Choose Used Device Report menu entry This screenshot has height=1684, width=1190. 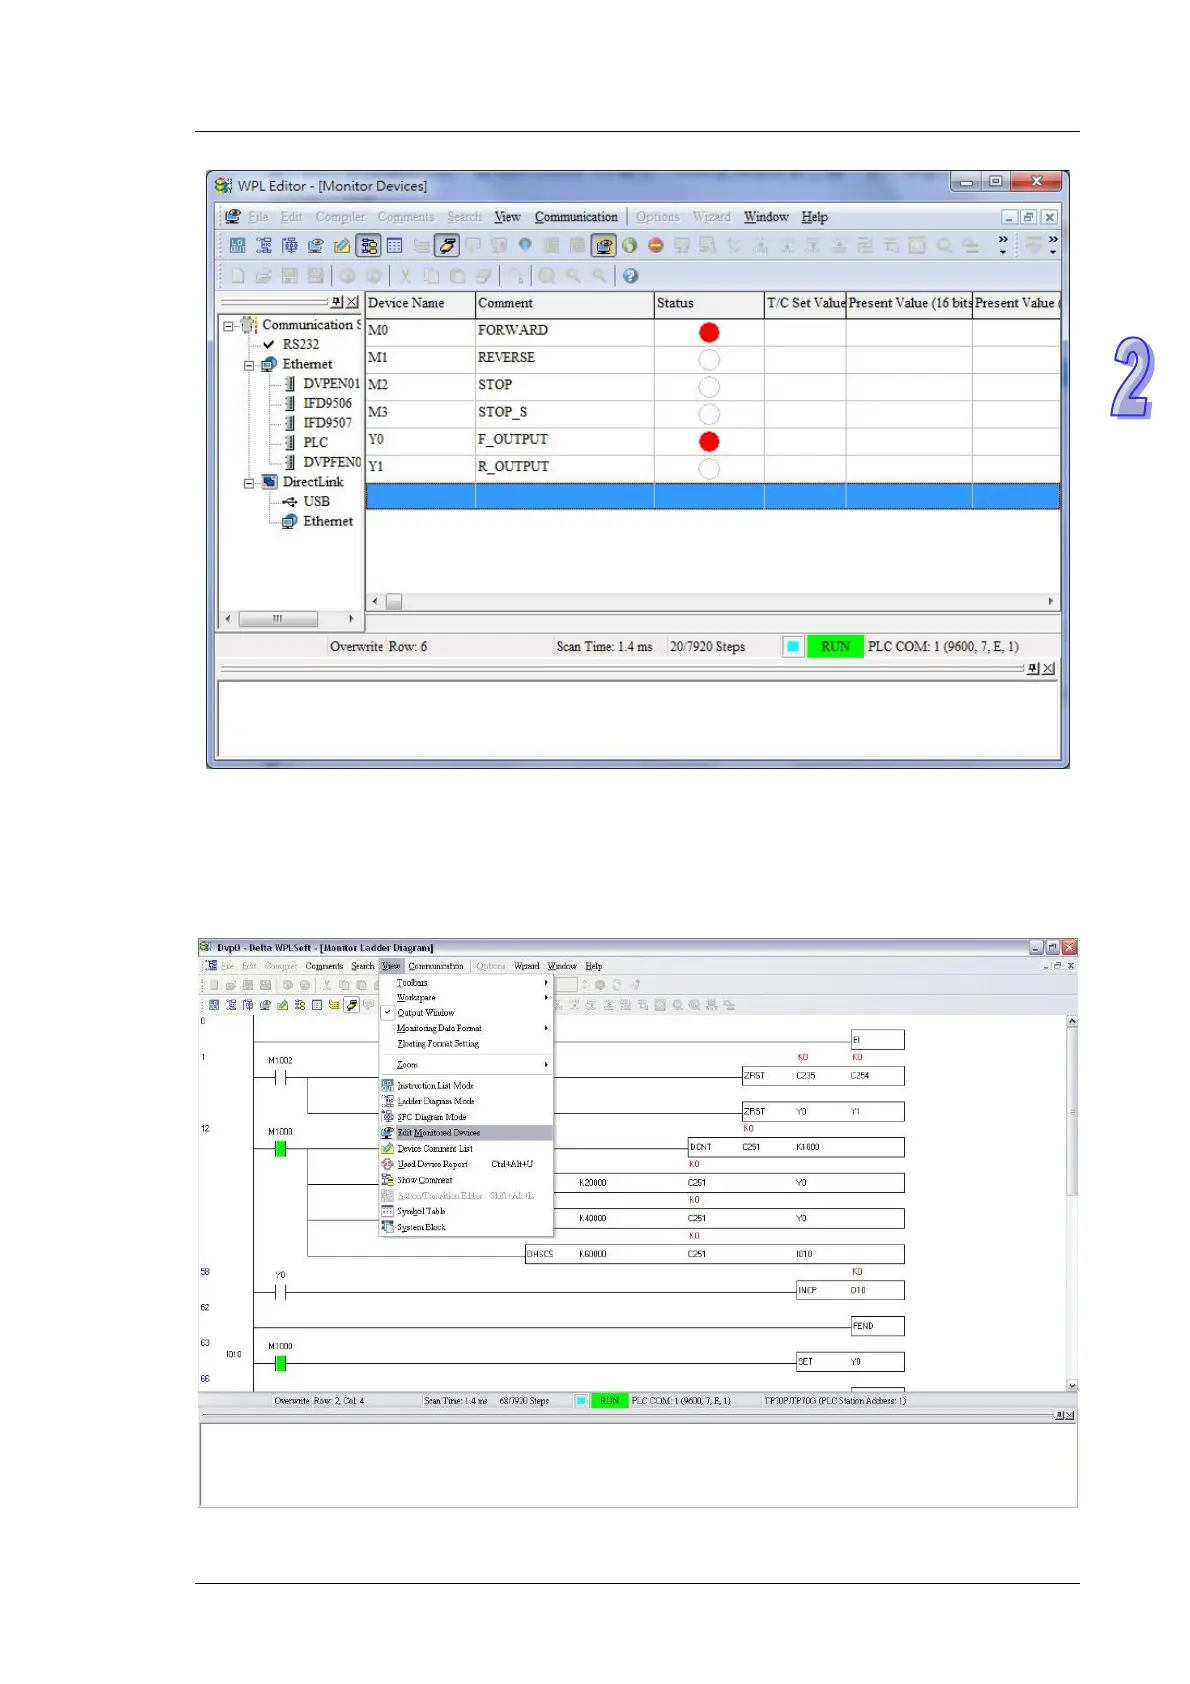[466, 1164]
